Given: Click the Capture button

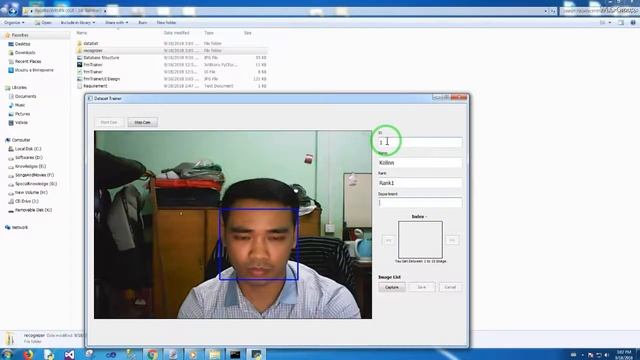Looking at the screenshot, I should pyautogui.click(x=392, y=287).
